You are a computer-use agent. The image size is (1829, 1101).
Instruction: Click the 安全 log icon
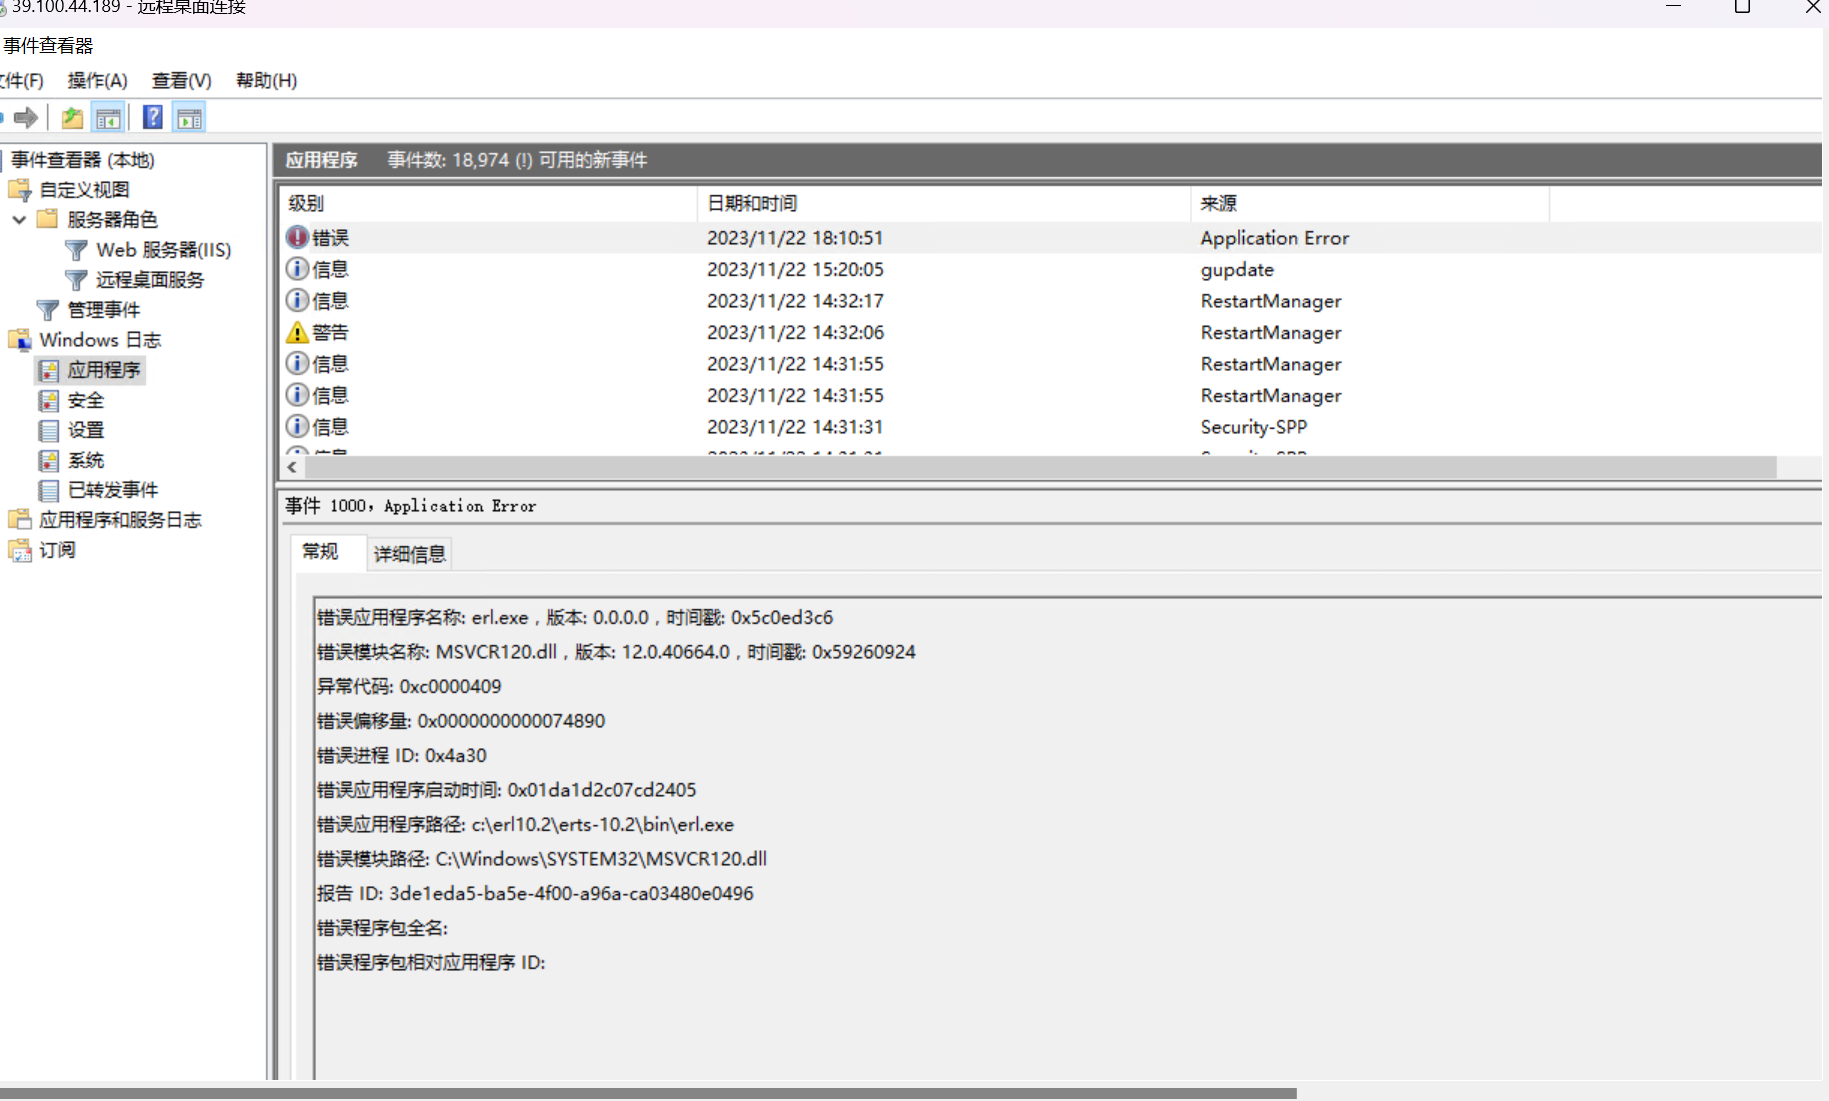(49, 400)
